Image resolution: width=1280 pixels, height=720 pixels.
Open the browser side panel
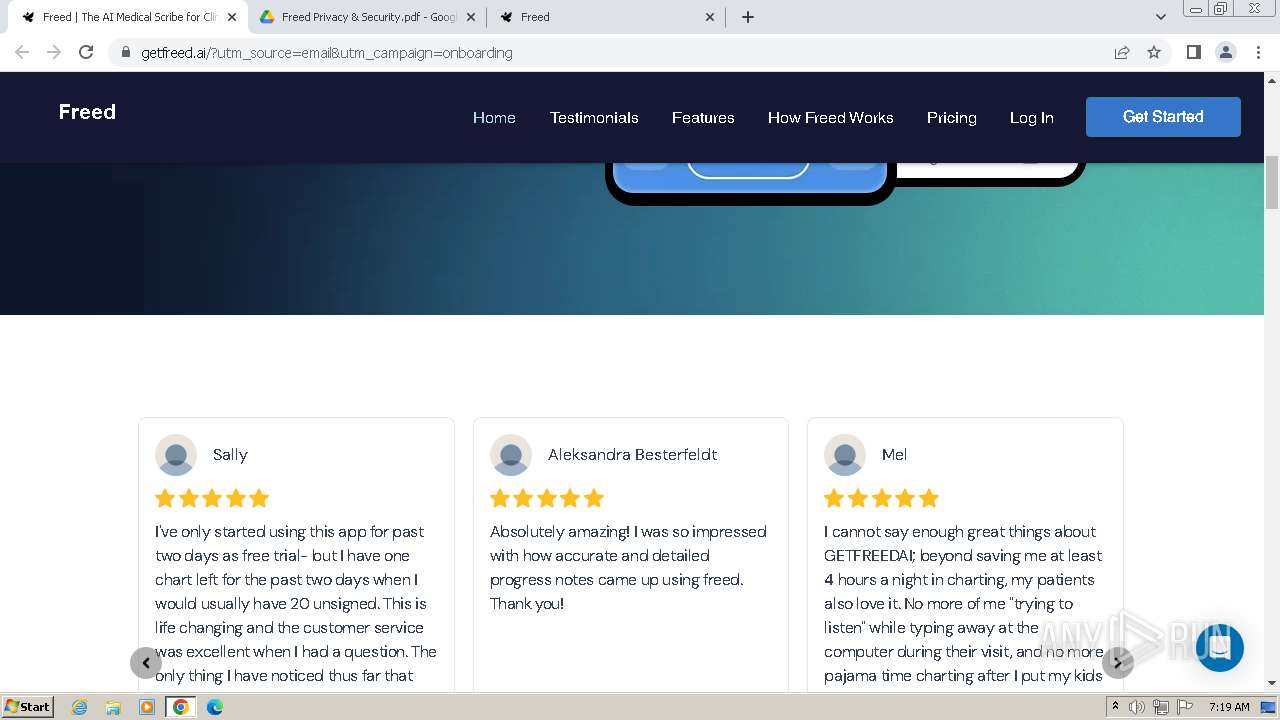coord(1193,52)
